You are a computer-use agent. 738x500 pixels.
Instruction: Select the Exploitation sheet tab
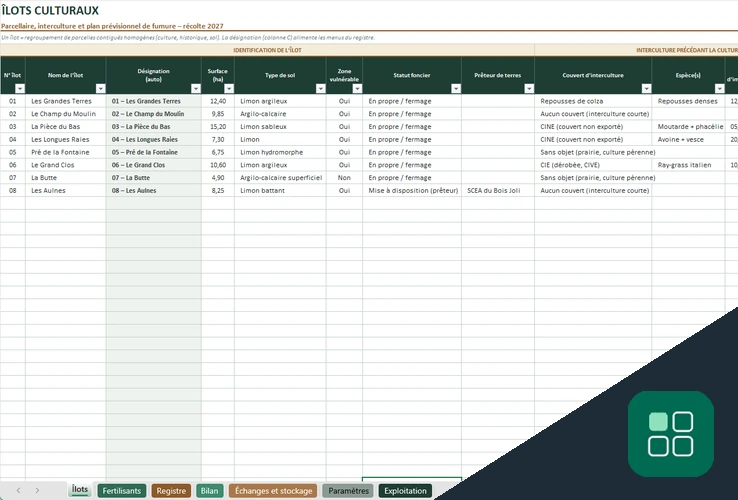point(405,491)
